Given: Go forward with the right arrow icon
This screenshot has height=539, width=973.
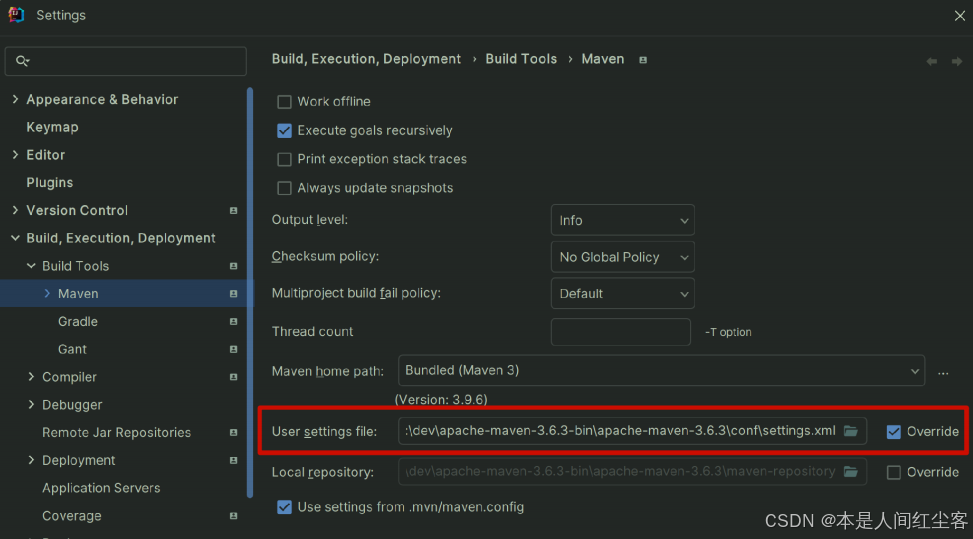Looking at the screenshot, I should click(957, 61).
